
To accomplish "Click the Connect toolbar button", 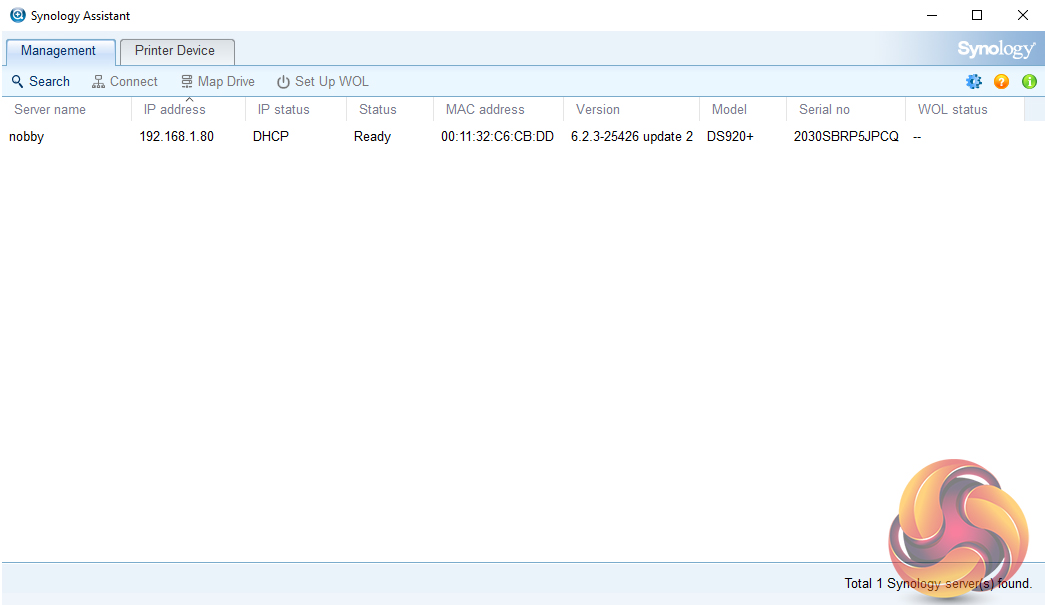I will point(125,81).
